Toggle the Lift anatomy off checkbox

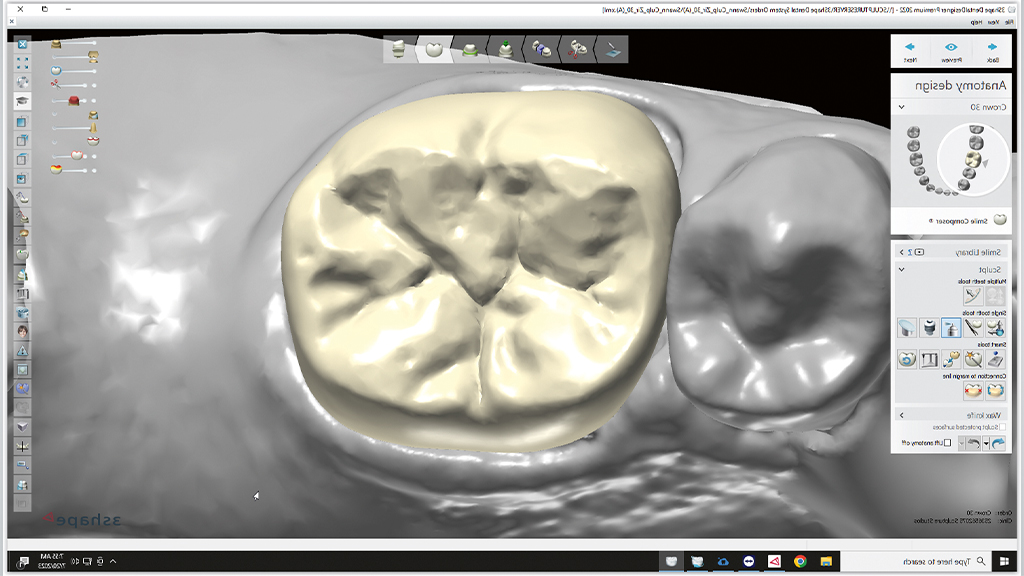click(948, 443)
